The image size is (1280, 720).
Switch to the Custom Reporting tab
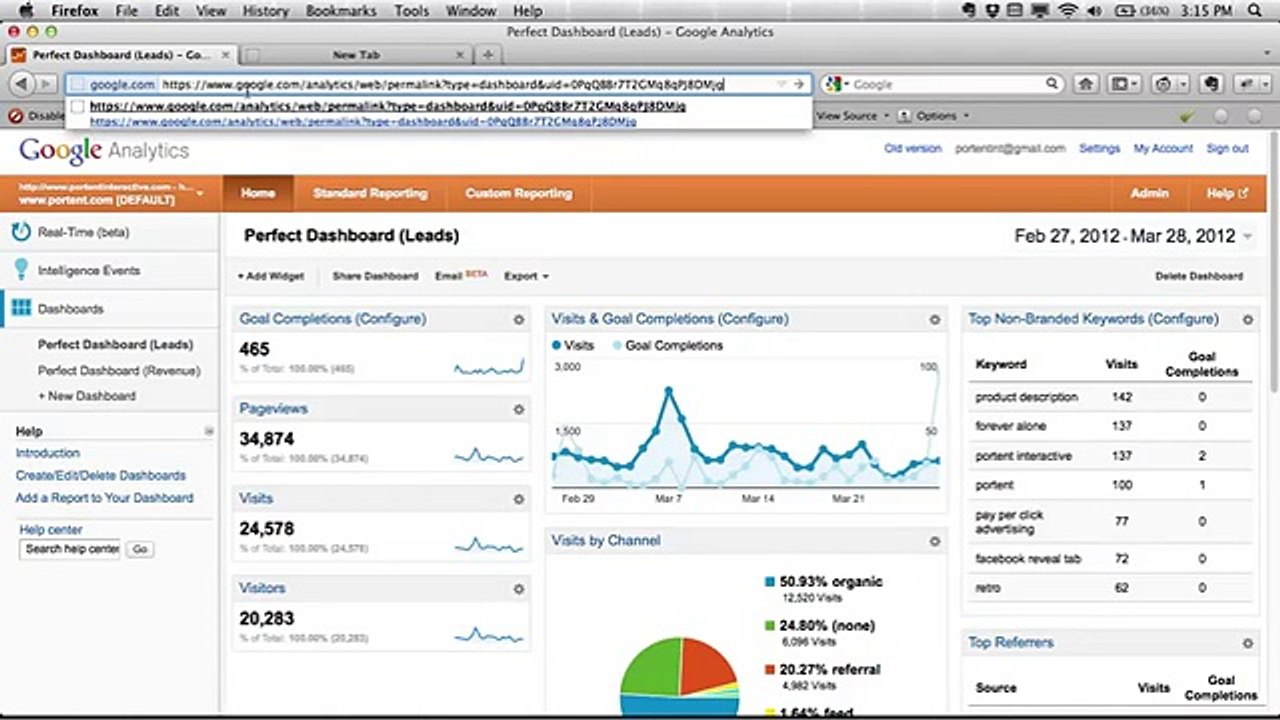tap(519, 193)
